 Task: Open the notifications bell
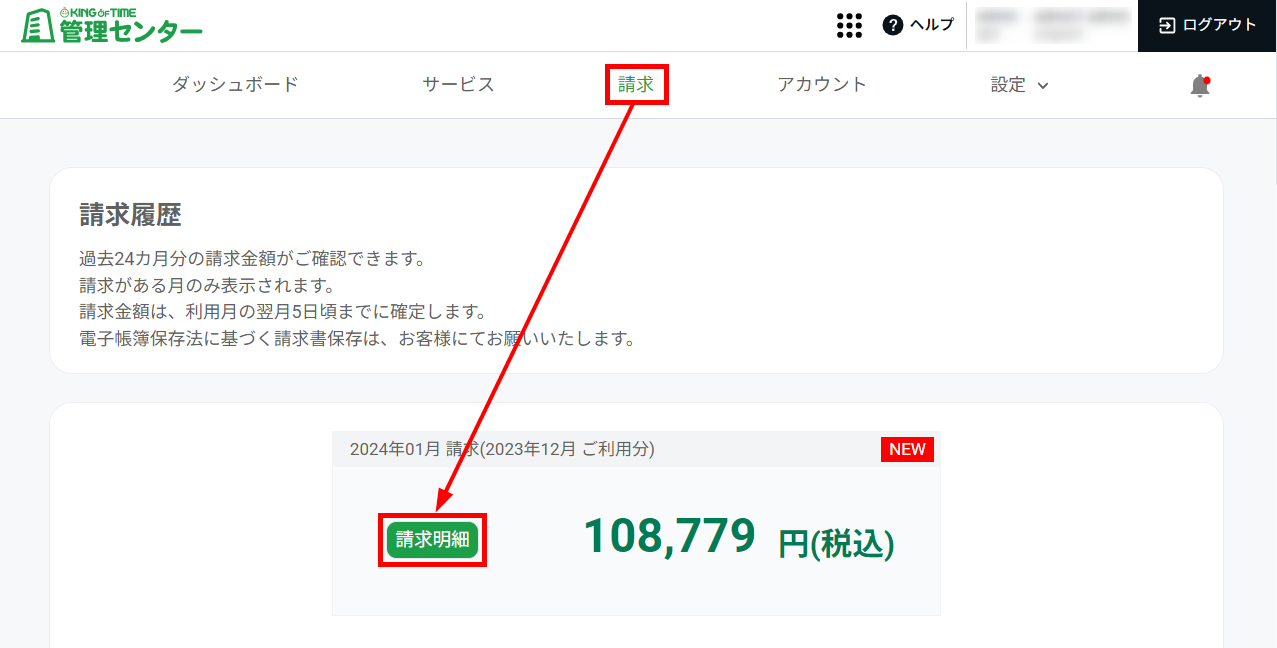click(x=1200, y=86)
